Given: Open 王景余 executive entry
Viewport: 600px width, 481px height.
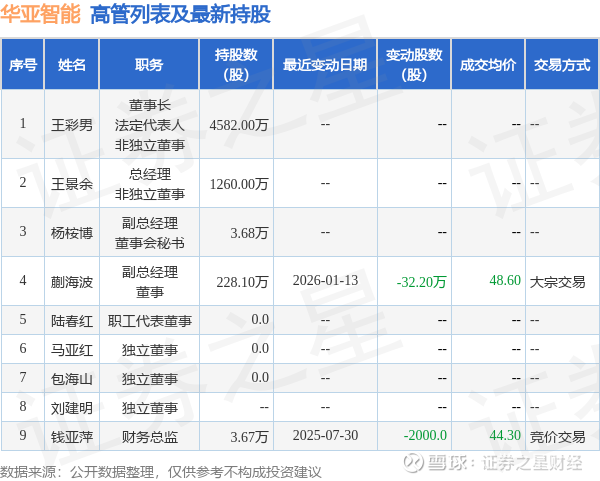Looking at the screenshot, I should tap(72, 184).
